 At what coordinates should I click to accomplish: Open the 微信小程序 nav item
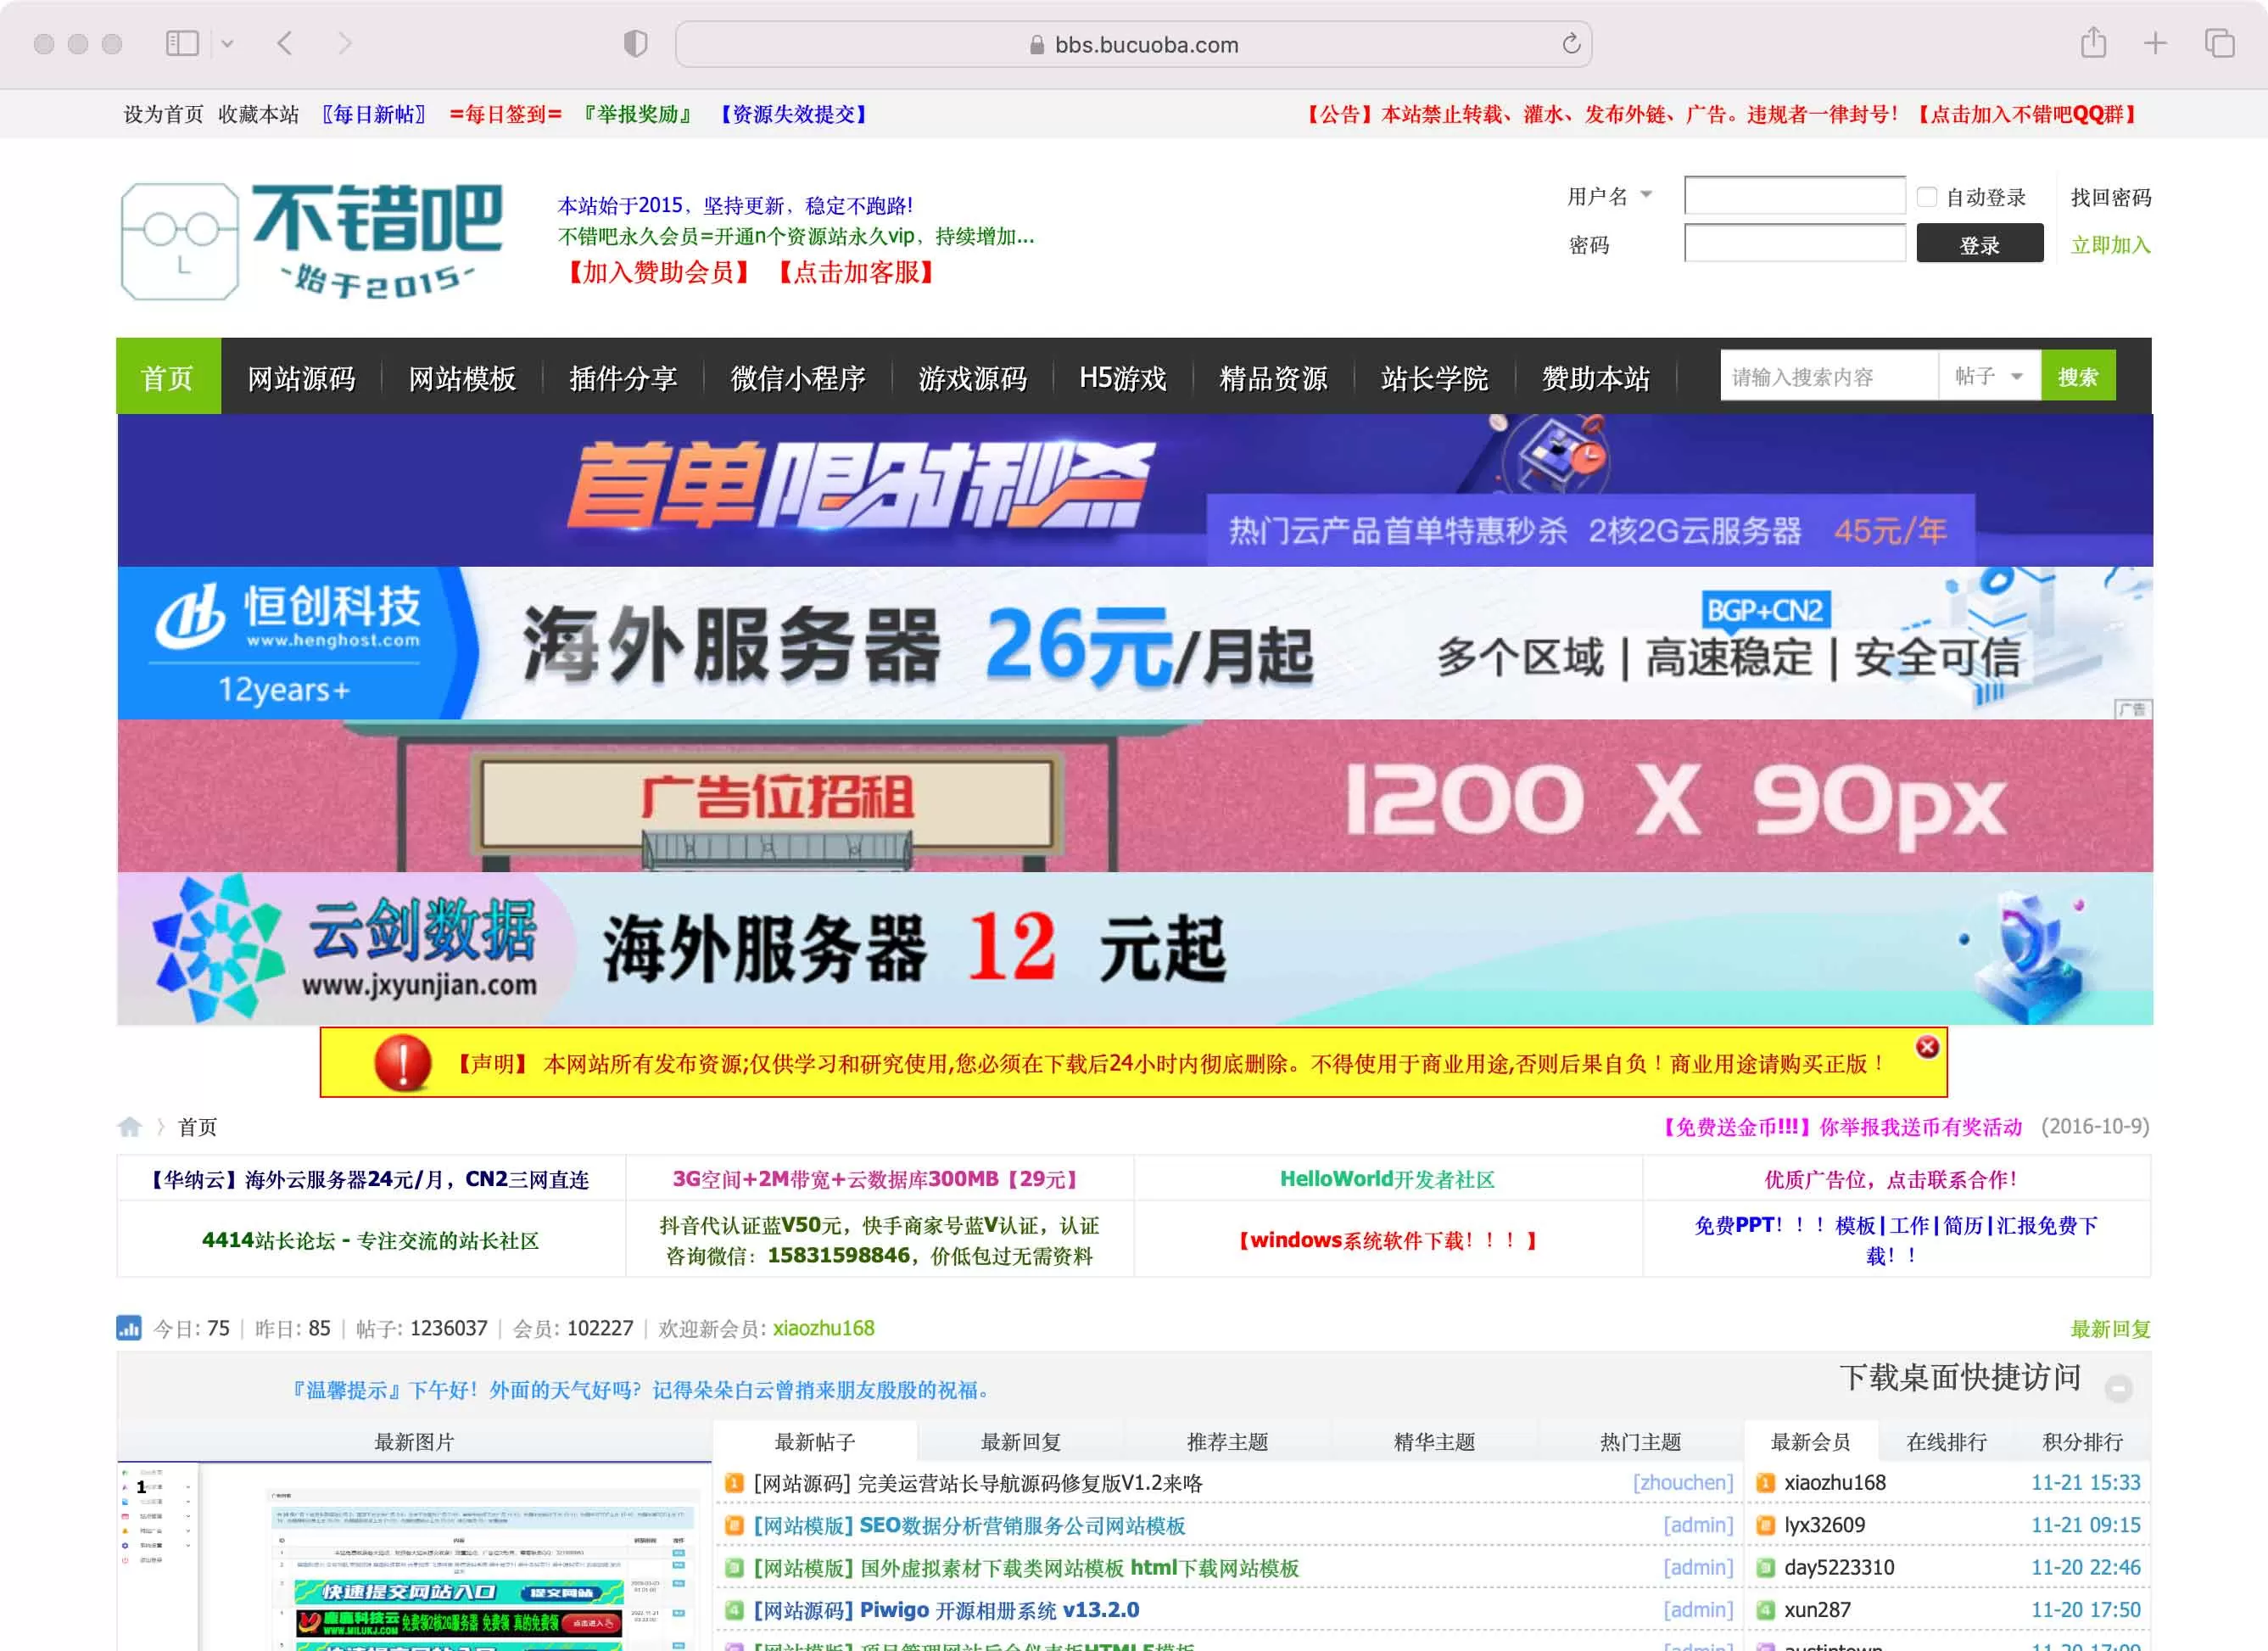click(x=797, y=378)
